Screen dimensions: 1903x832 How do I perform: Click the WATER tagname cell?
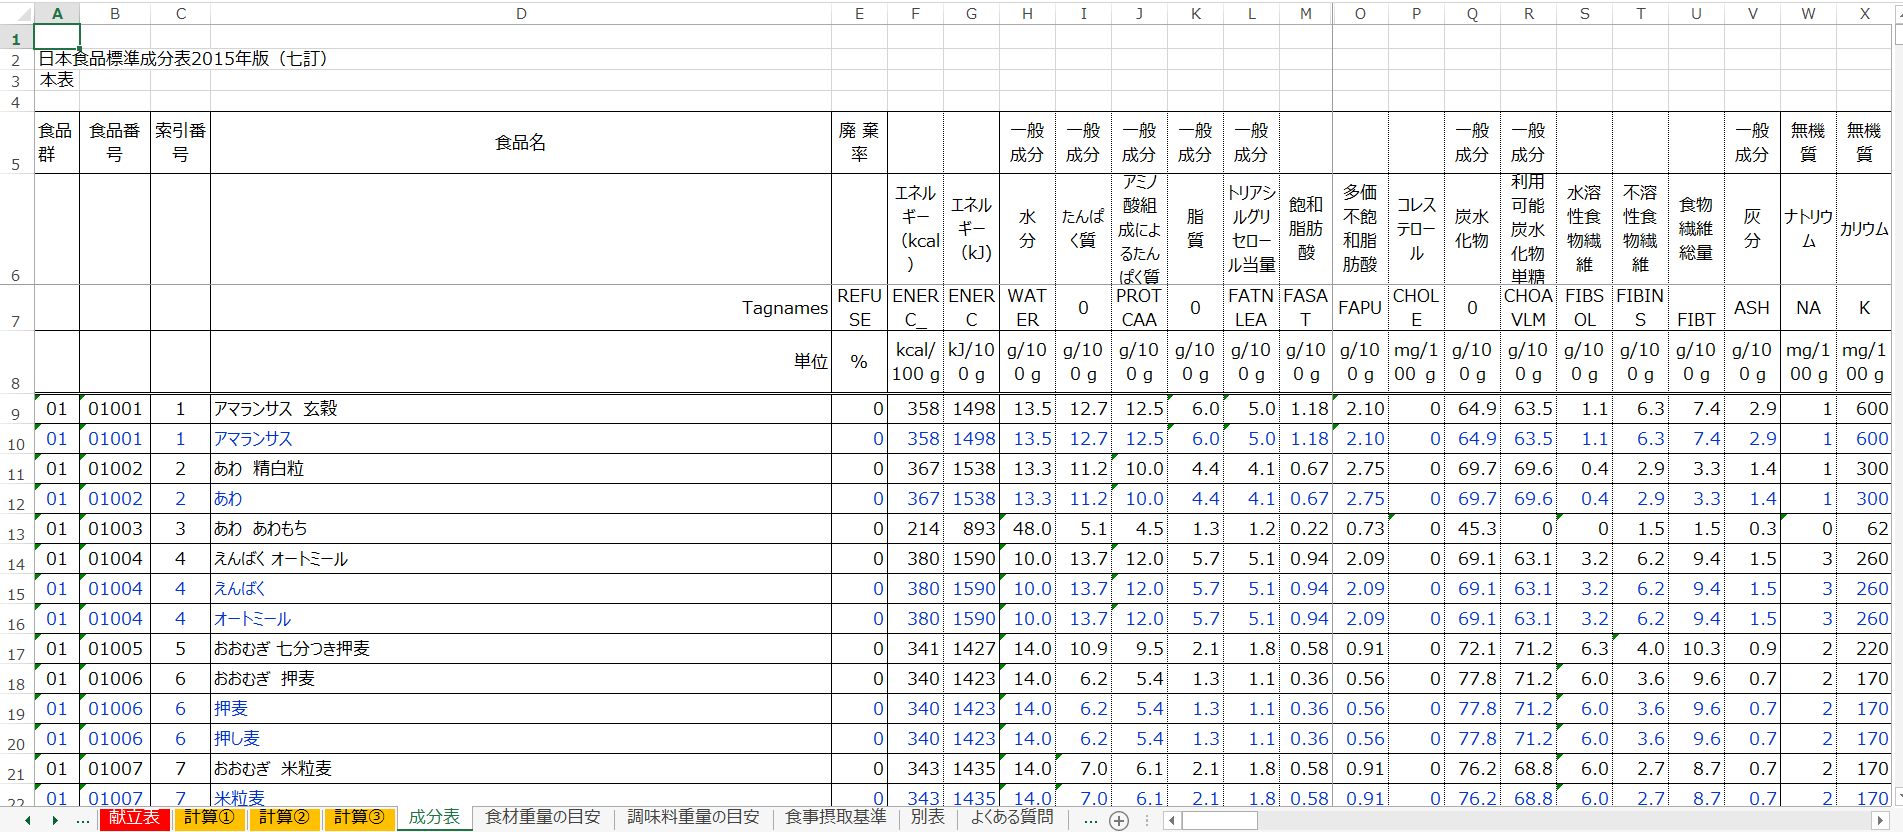tap(1027, 308)
